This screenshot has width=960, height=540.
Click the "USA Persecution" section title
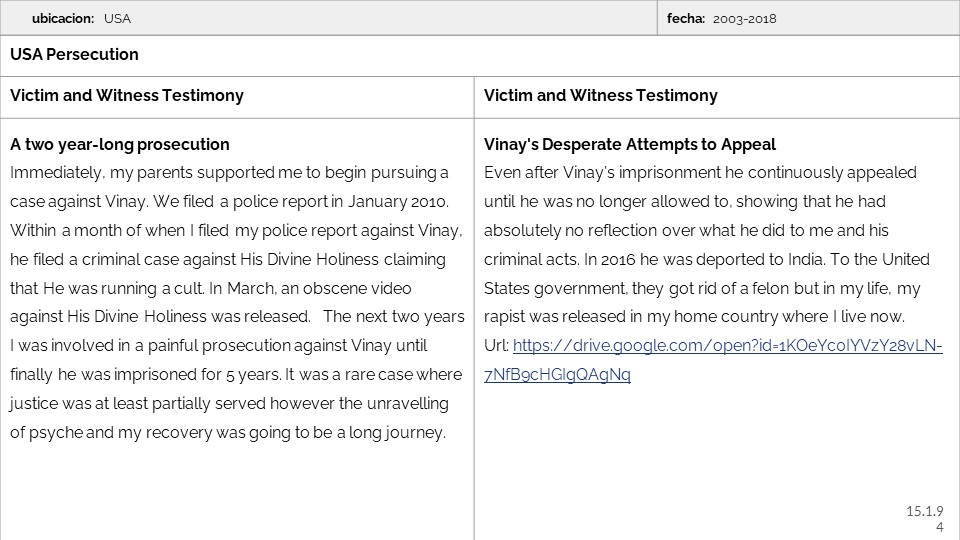coord(74,55)
